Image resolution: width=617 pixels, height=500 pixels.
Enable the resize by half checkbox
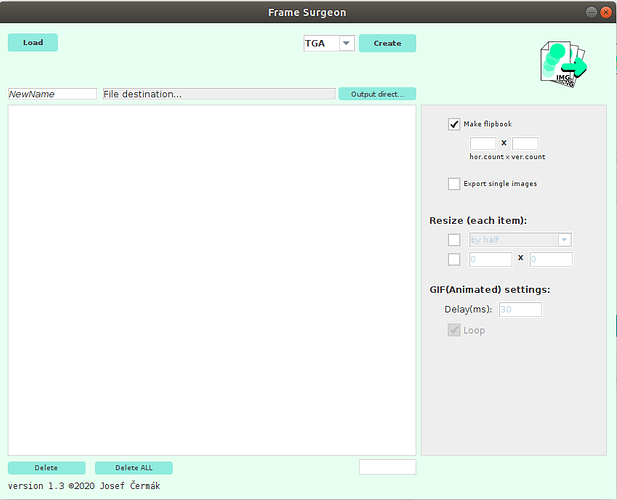[x=454, y=240]
